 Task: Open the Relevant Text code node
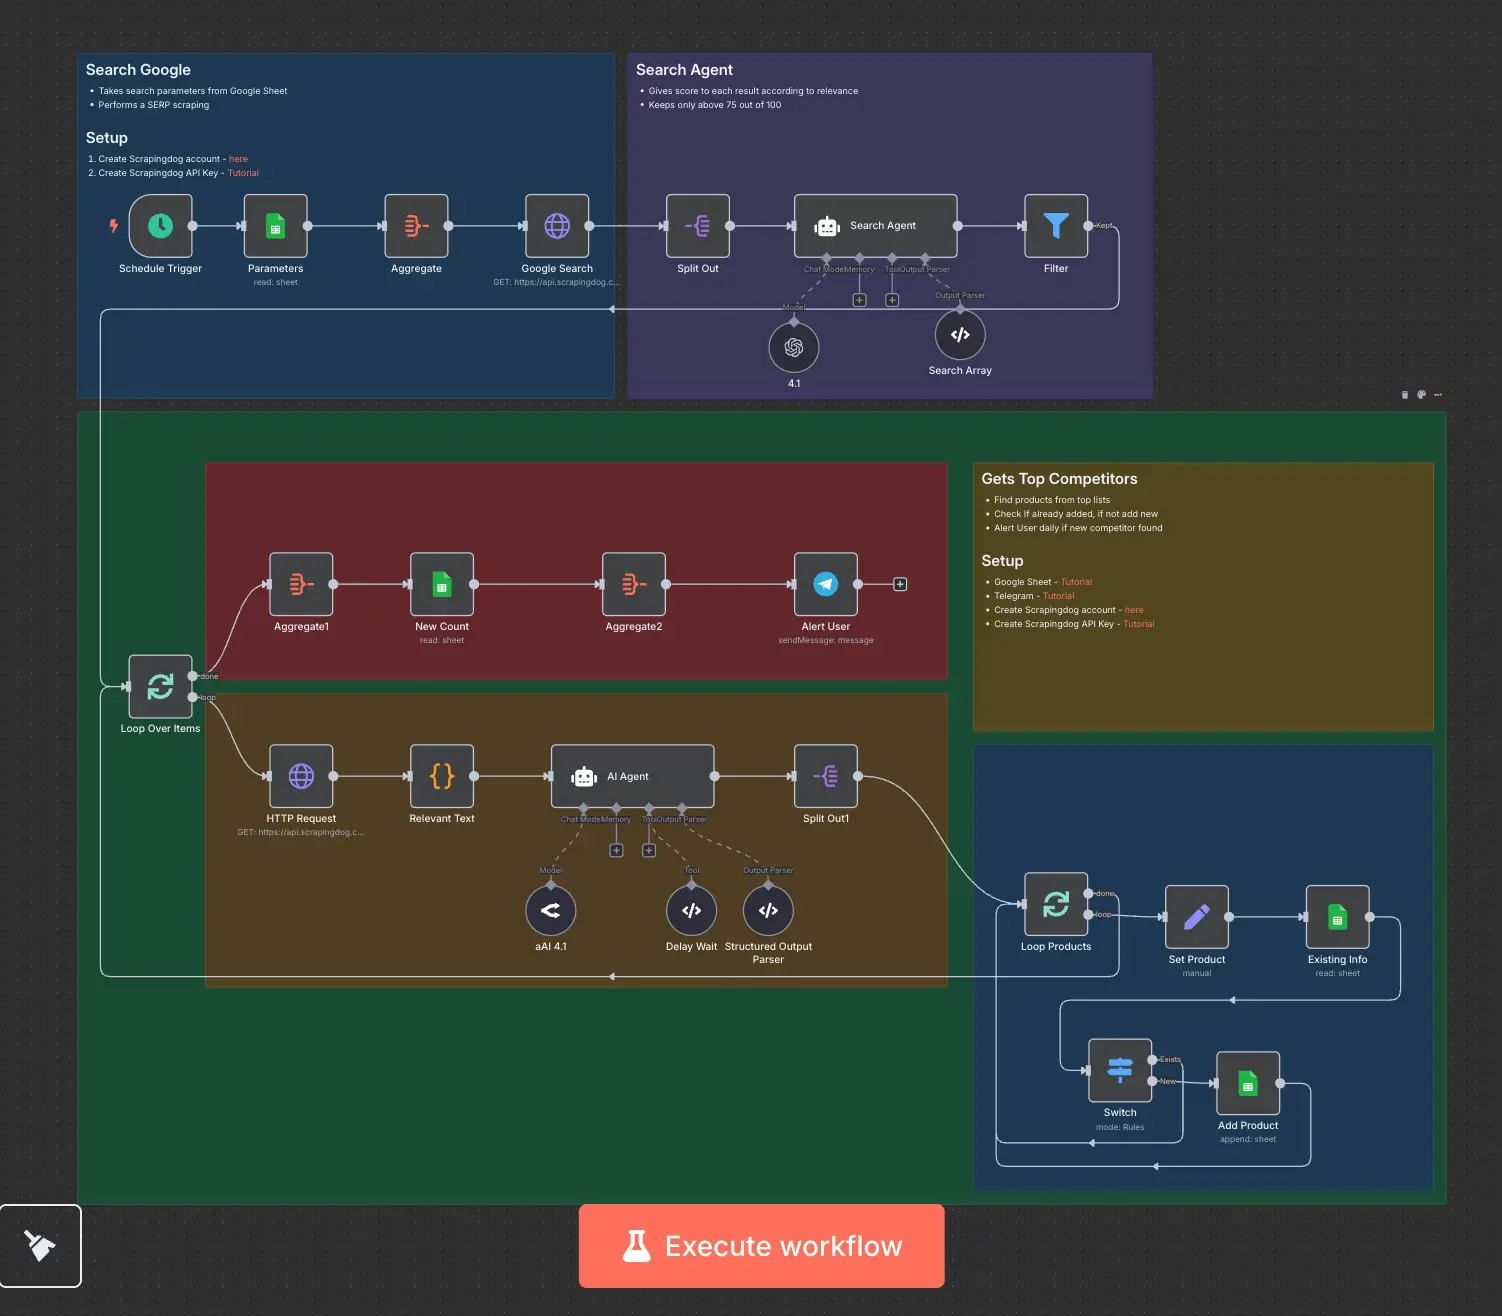441,777
